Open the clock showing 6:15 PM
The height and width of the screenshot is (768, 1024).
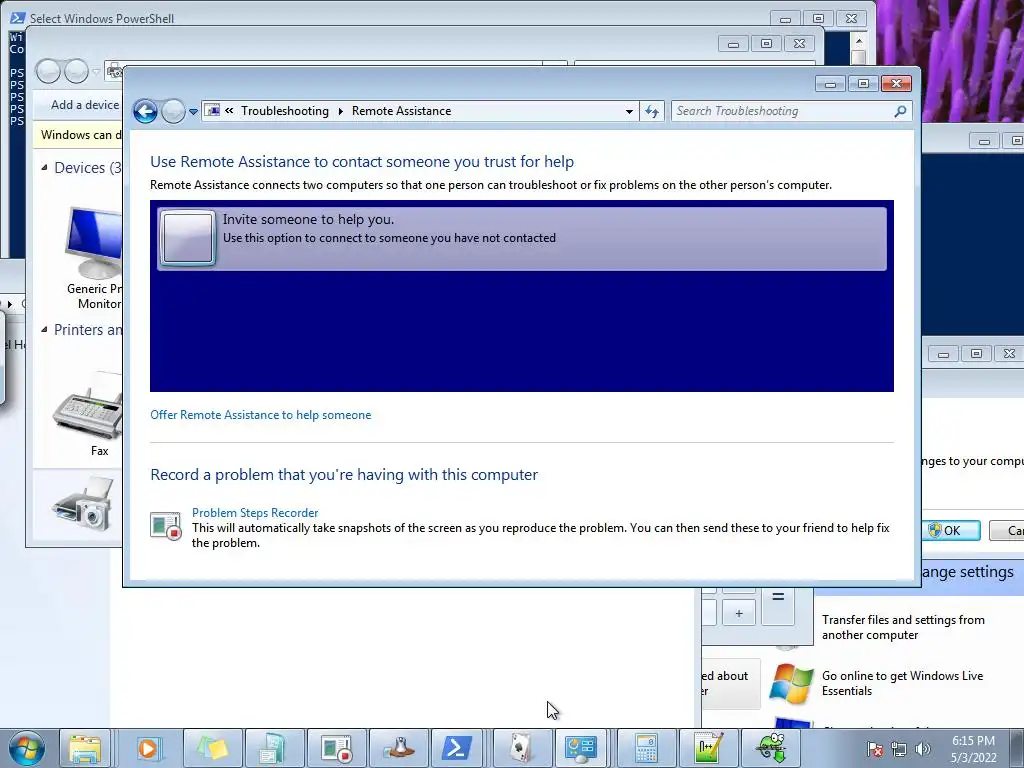[973, 749]
